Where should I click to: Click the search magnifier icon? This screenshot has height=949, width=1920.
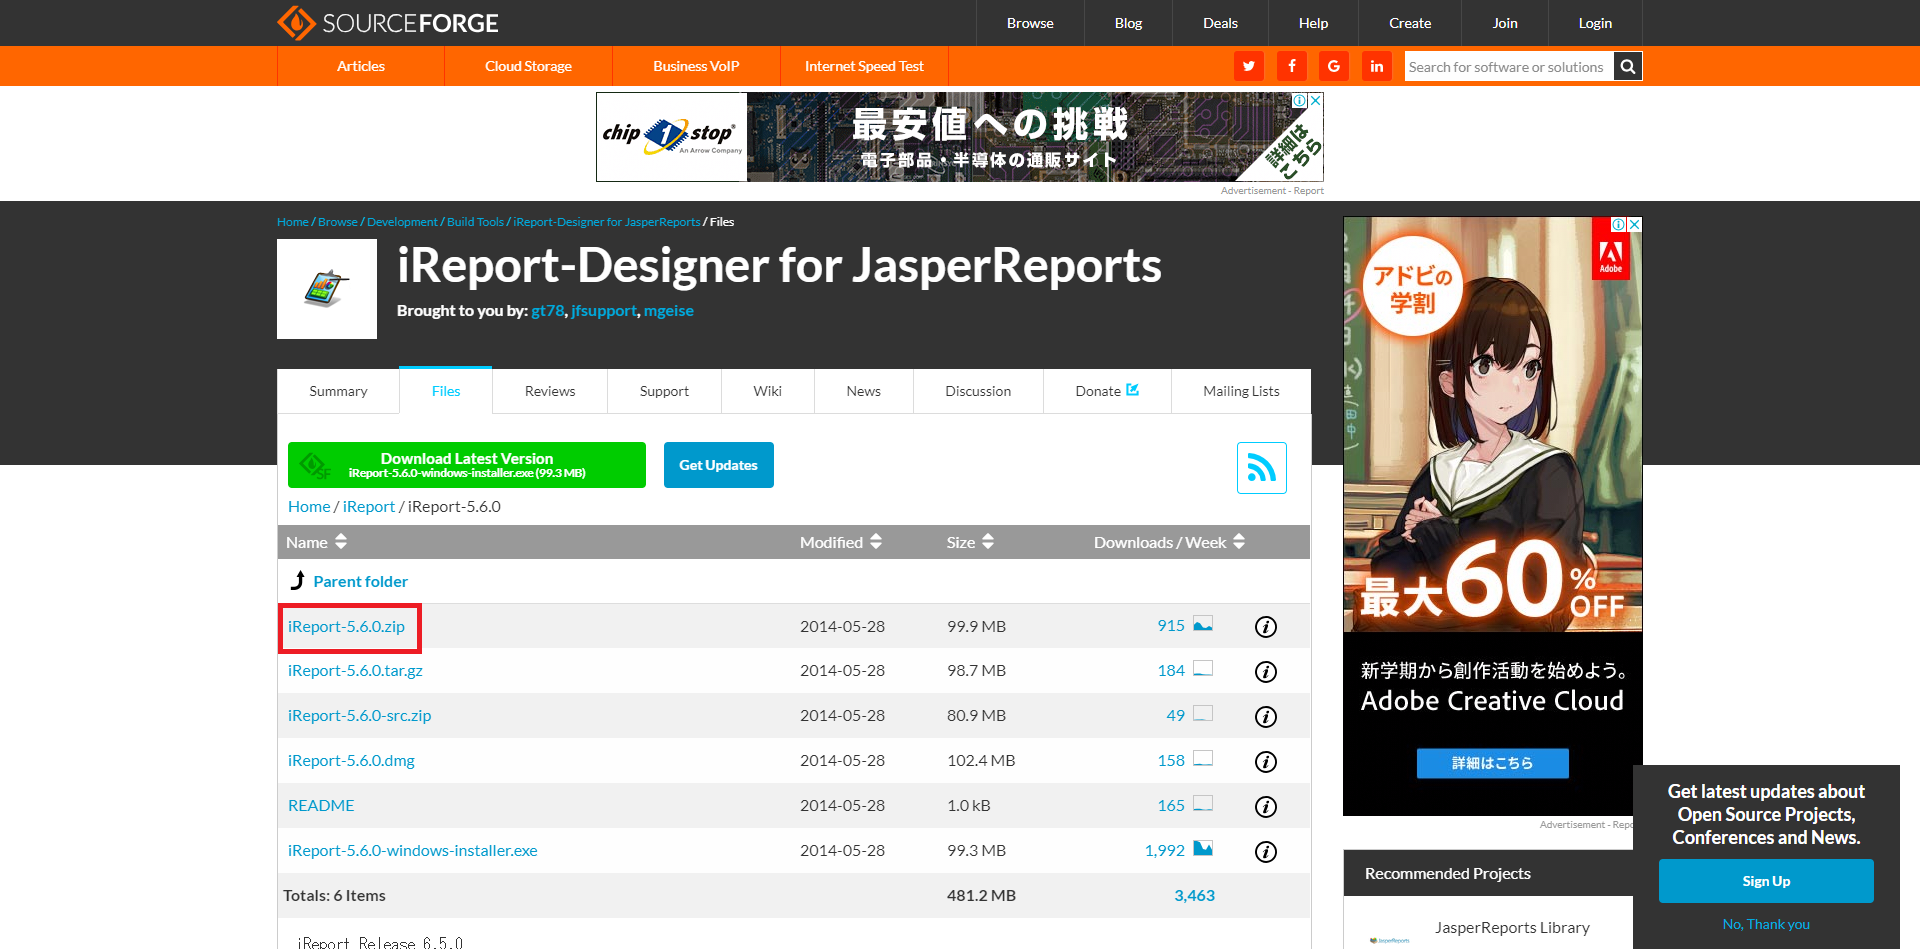pos(1627,66)
